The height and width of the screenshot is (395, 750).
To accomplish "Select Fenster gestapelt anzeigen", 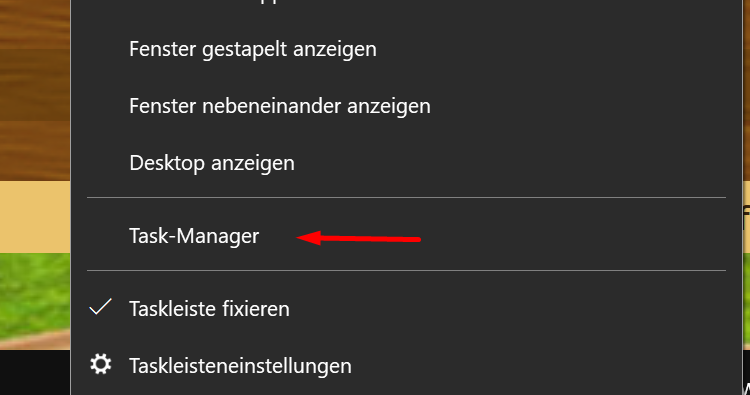I will (253, 50).
